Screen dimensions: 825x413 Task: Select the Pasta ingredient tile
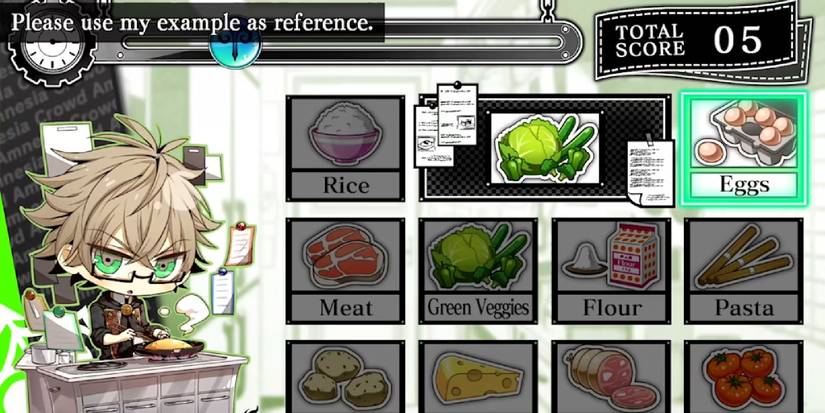744,271
